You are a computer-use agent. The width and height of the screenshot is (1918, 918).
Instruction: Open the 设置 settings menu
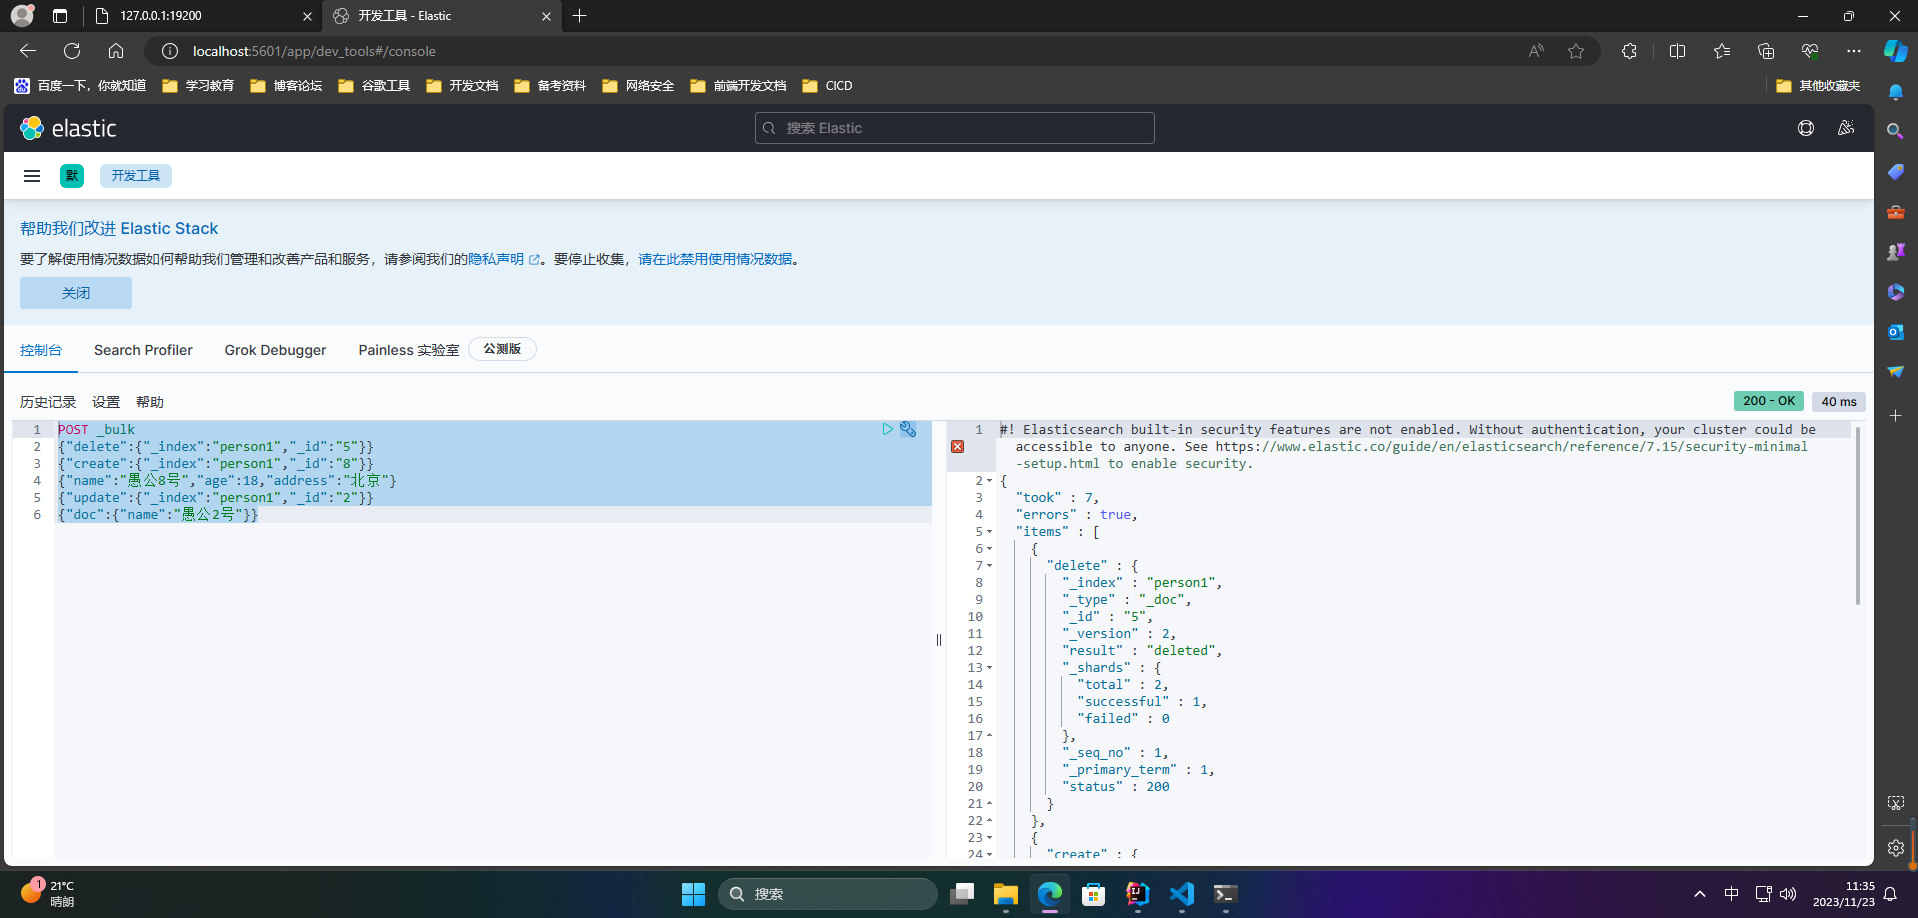click(106, 402)
